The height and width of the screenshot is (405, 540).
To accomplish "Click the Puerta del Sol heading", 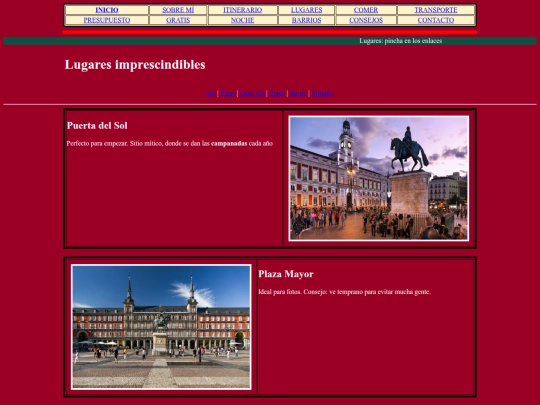I will point(97,126).
